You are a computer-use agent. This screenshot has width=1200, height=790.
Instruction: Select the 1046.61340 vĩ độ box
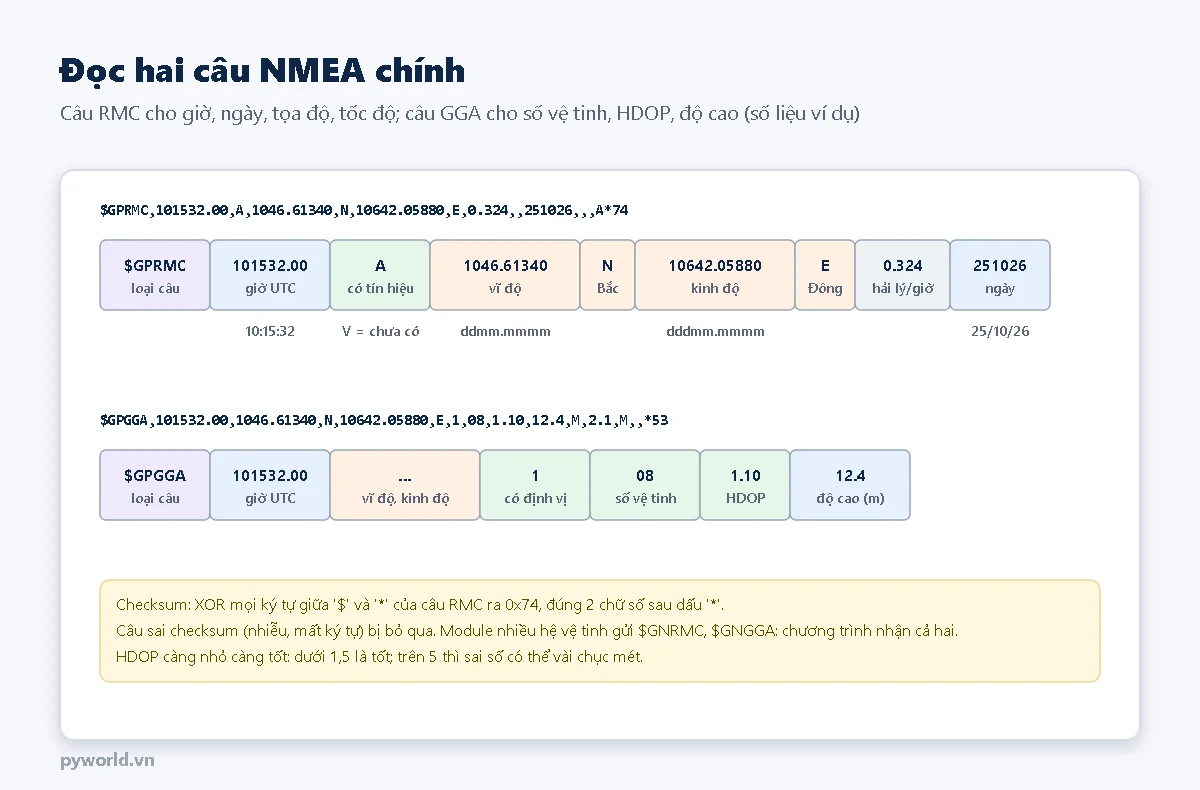tap(505, 275)
